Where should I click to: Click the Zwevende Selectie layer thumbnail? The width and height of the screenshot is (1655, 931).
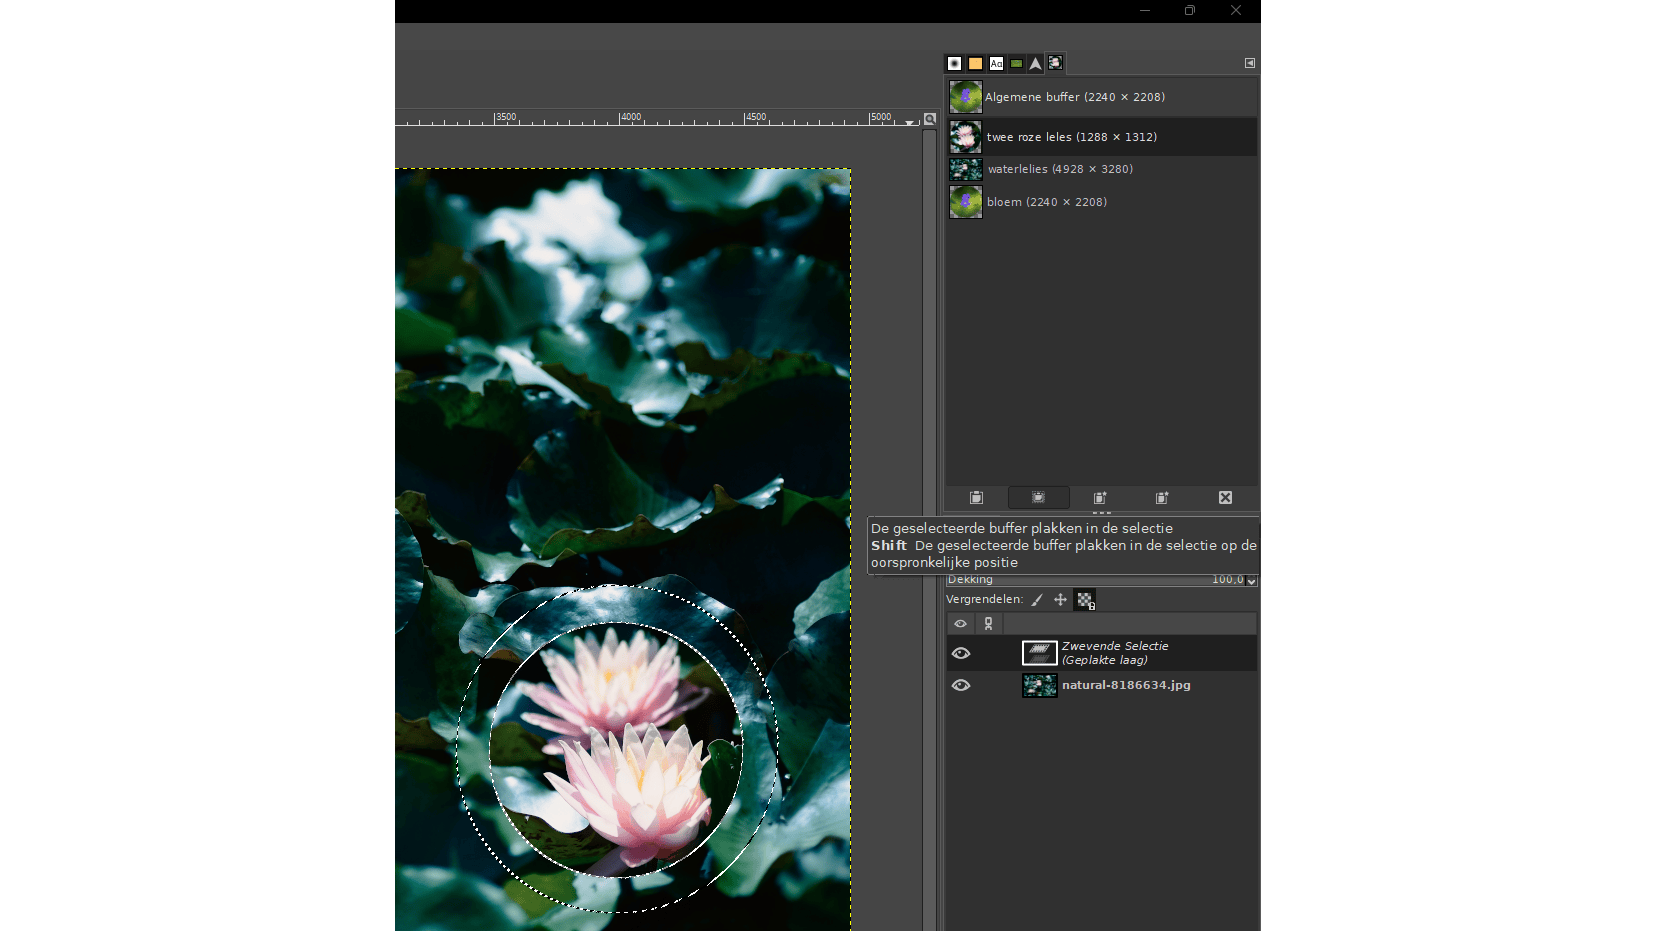(x=1039, y=653)
